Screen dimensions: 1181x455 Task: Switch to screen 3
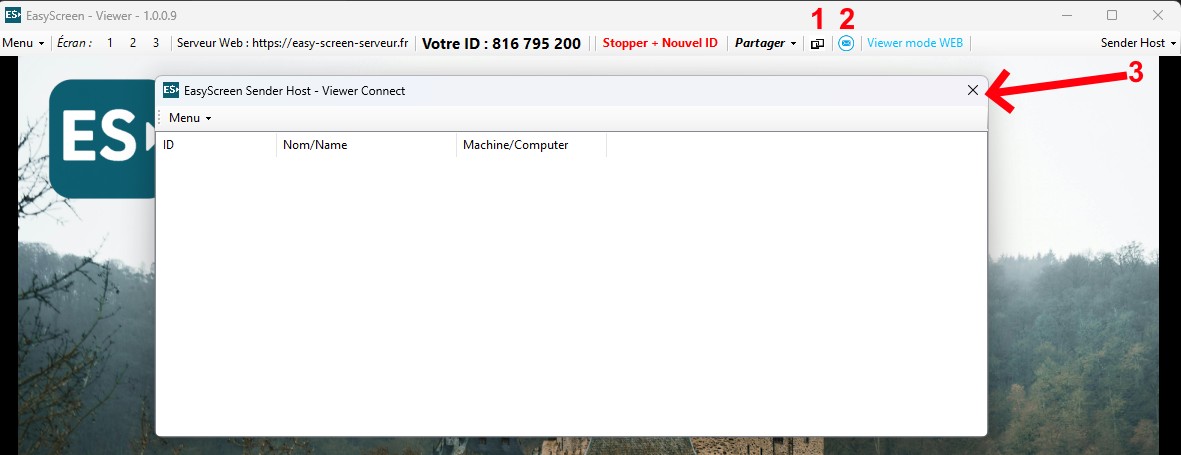pos(156,44)
